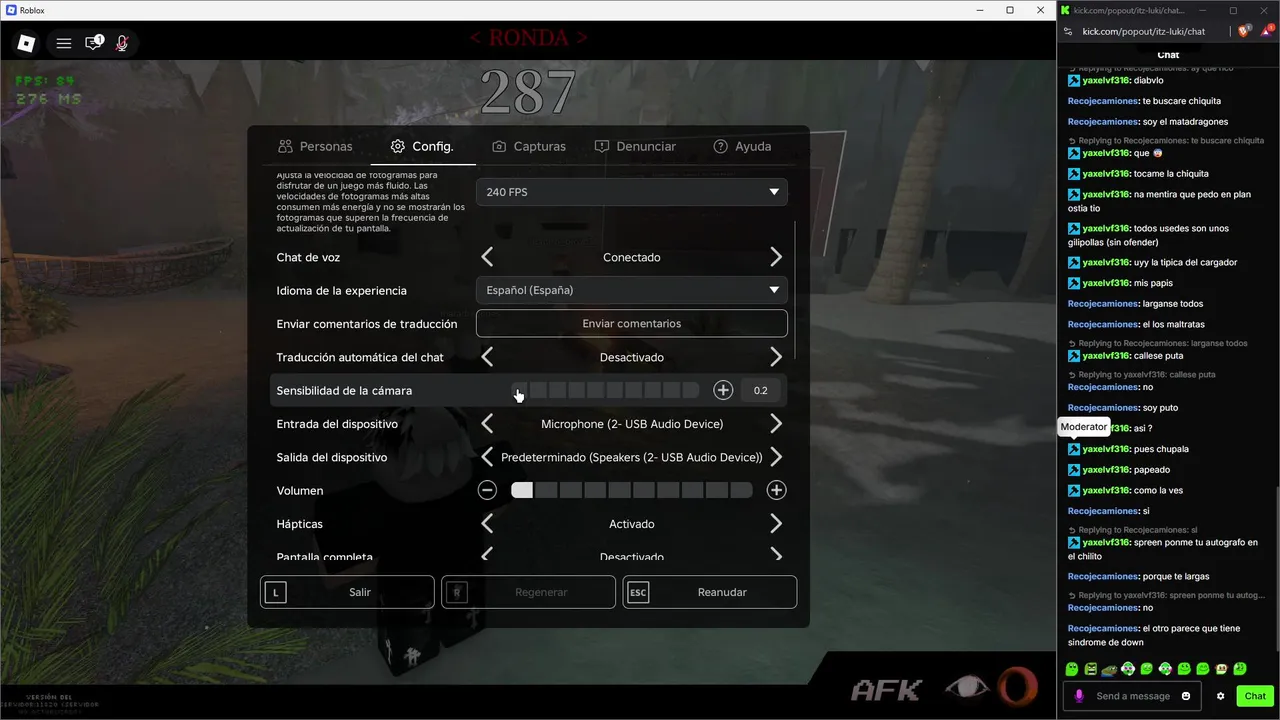Open site settings icon left of kick.com URL

[1068, 31]
